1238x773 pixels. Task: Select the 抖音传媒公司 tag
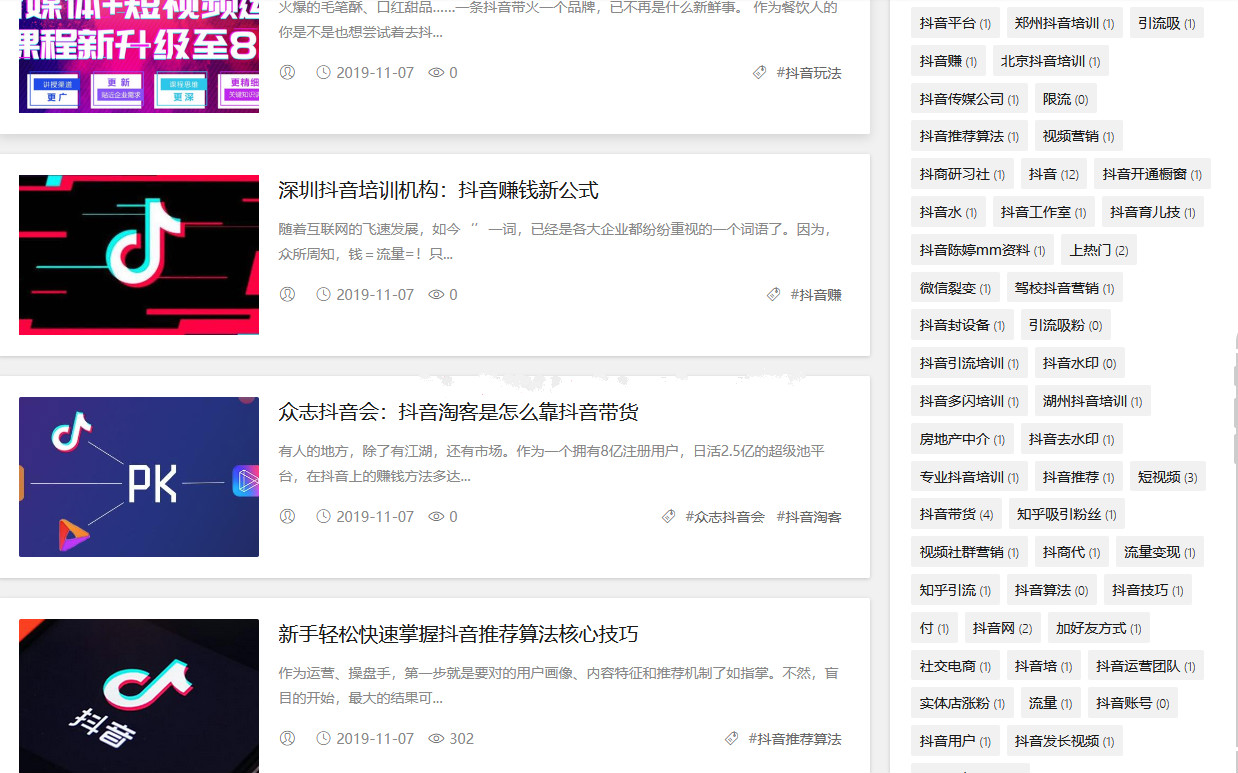click(969, 99)
